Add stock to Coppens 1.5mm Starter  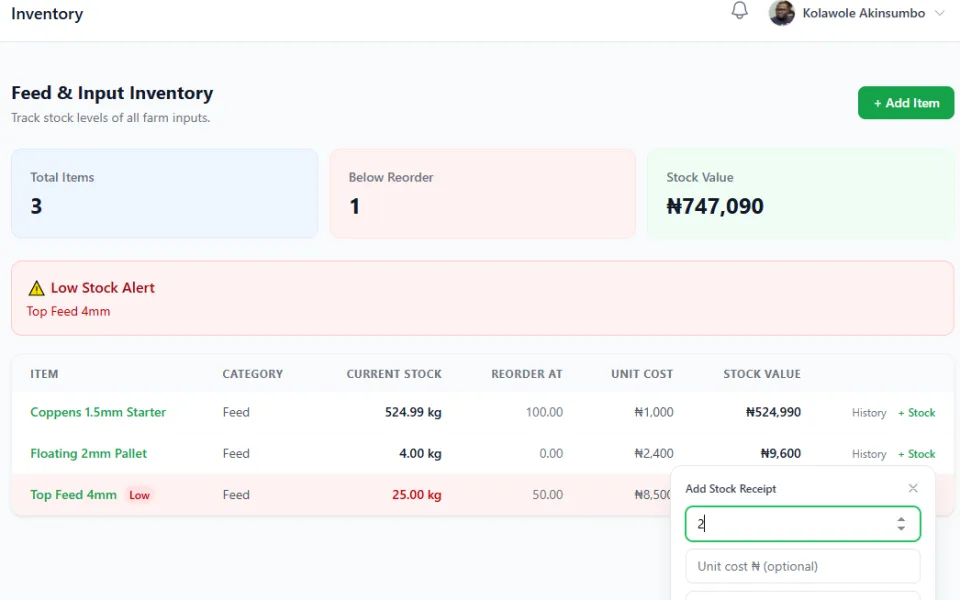click(917, 413)
